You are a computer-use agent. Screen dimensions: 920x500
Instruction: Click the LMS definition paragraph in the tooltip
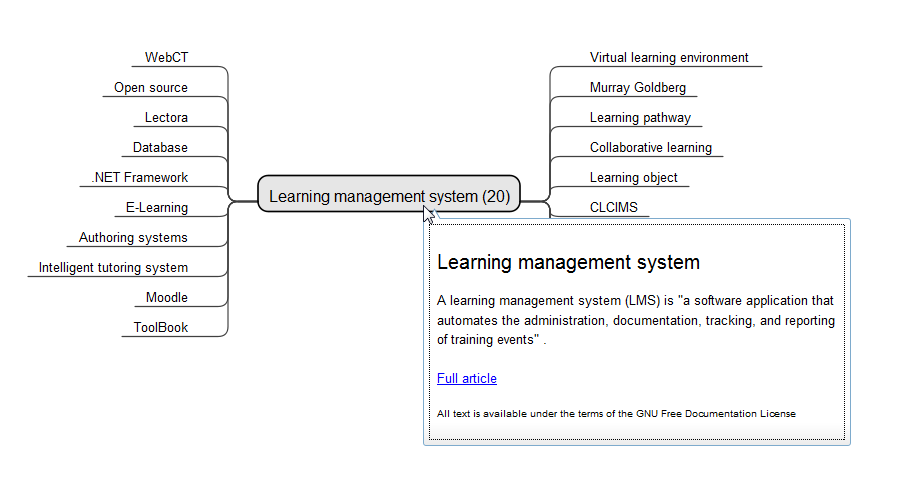636,320
